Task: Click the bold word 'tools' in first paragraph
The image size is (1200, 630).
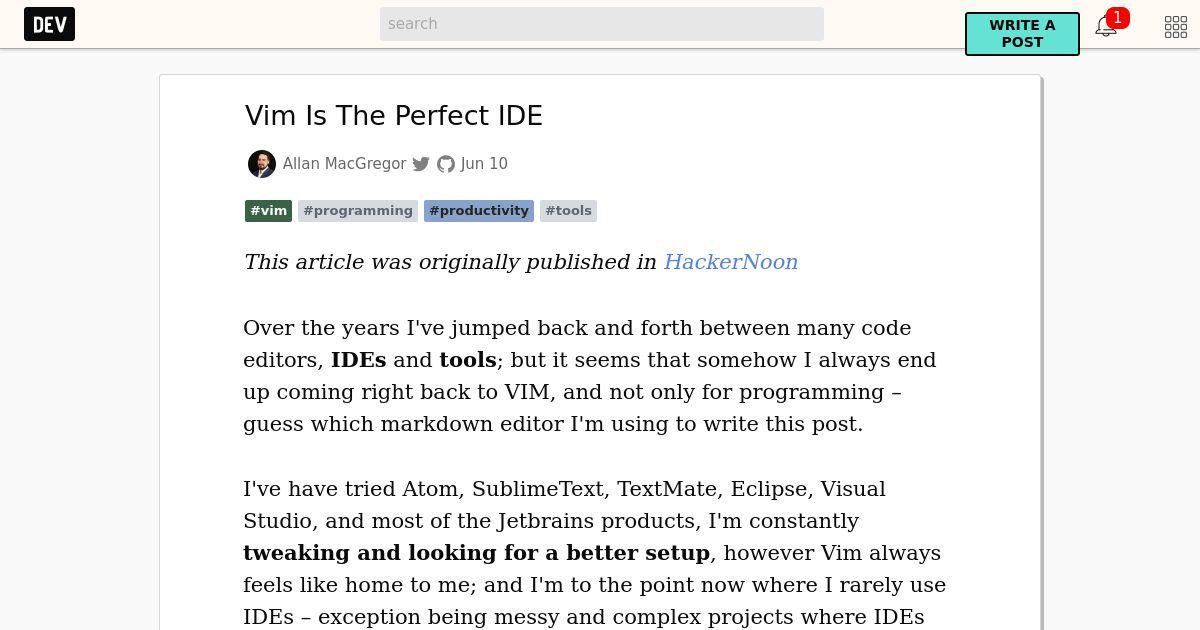Action: pos(468,360)
